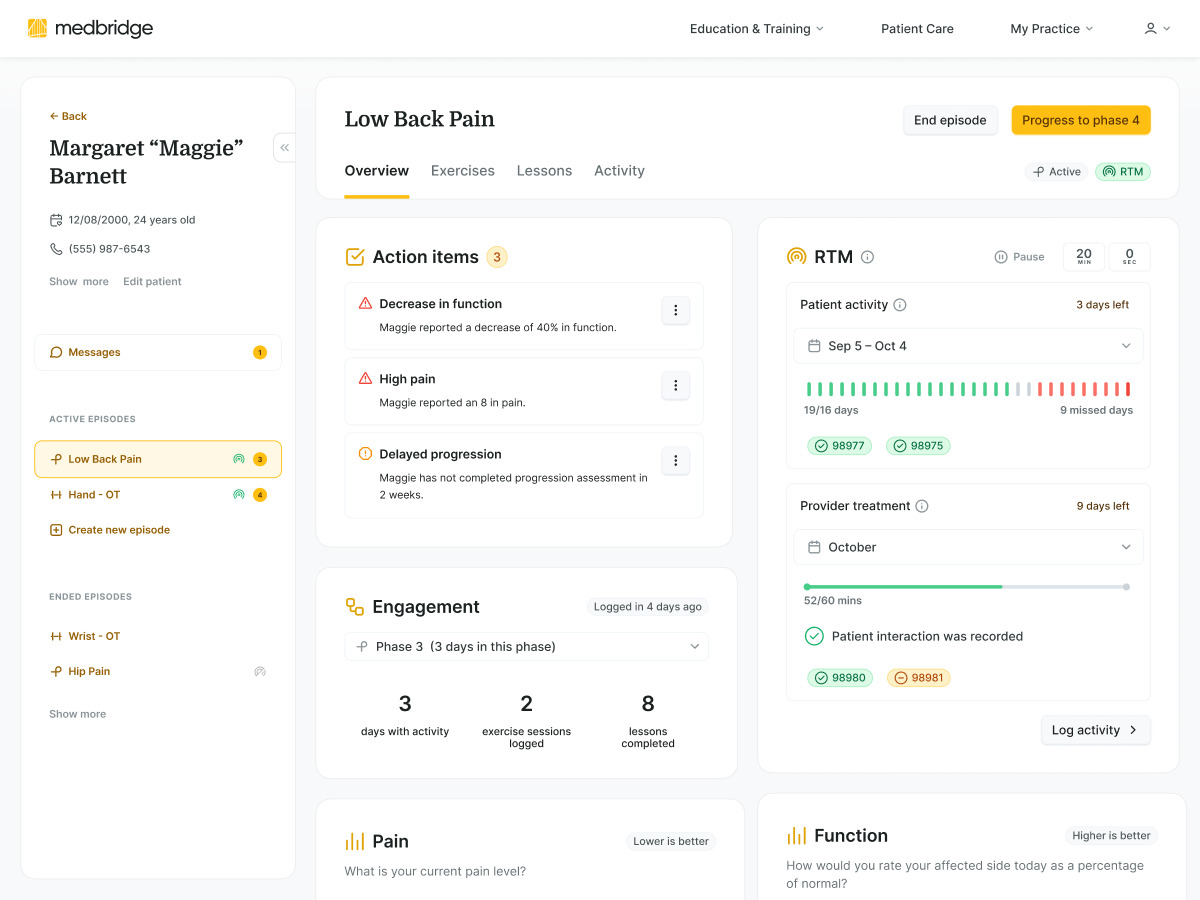The width and height of the screenshot is (1200, 900).
Task: Click the RTM info icon
Action: pos(868,257)
